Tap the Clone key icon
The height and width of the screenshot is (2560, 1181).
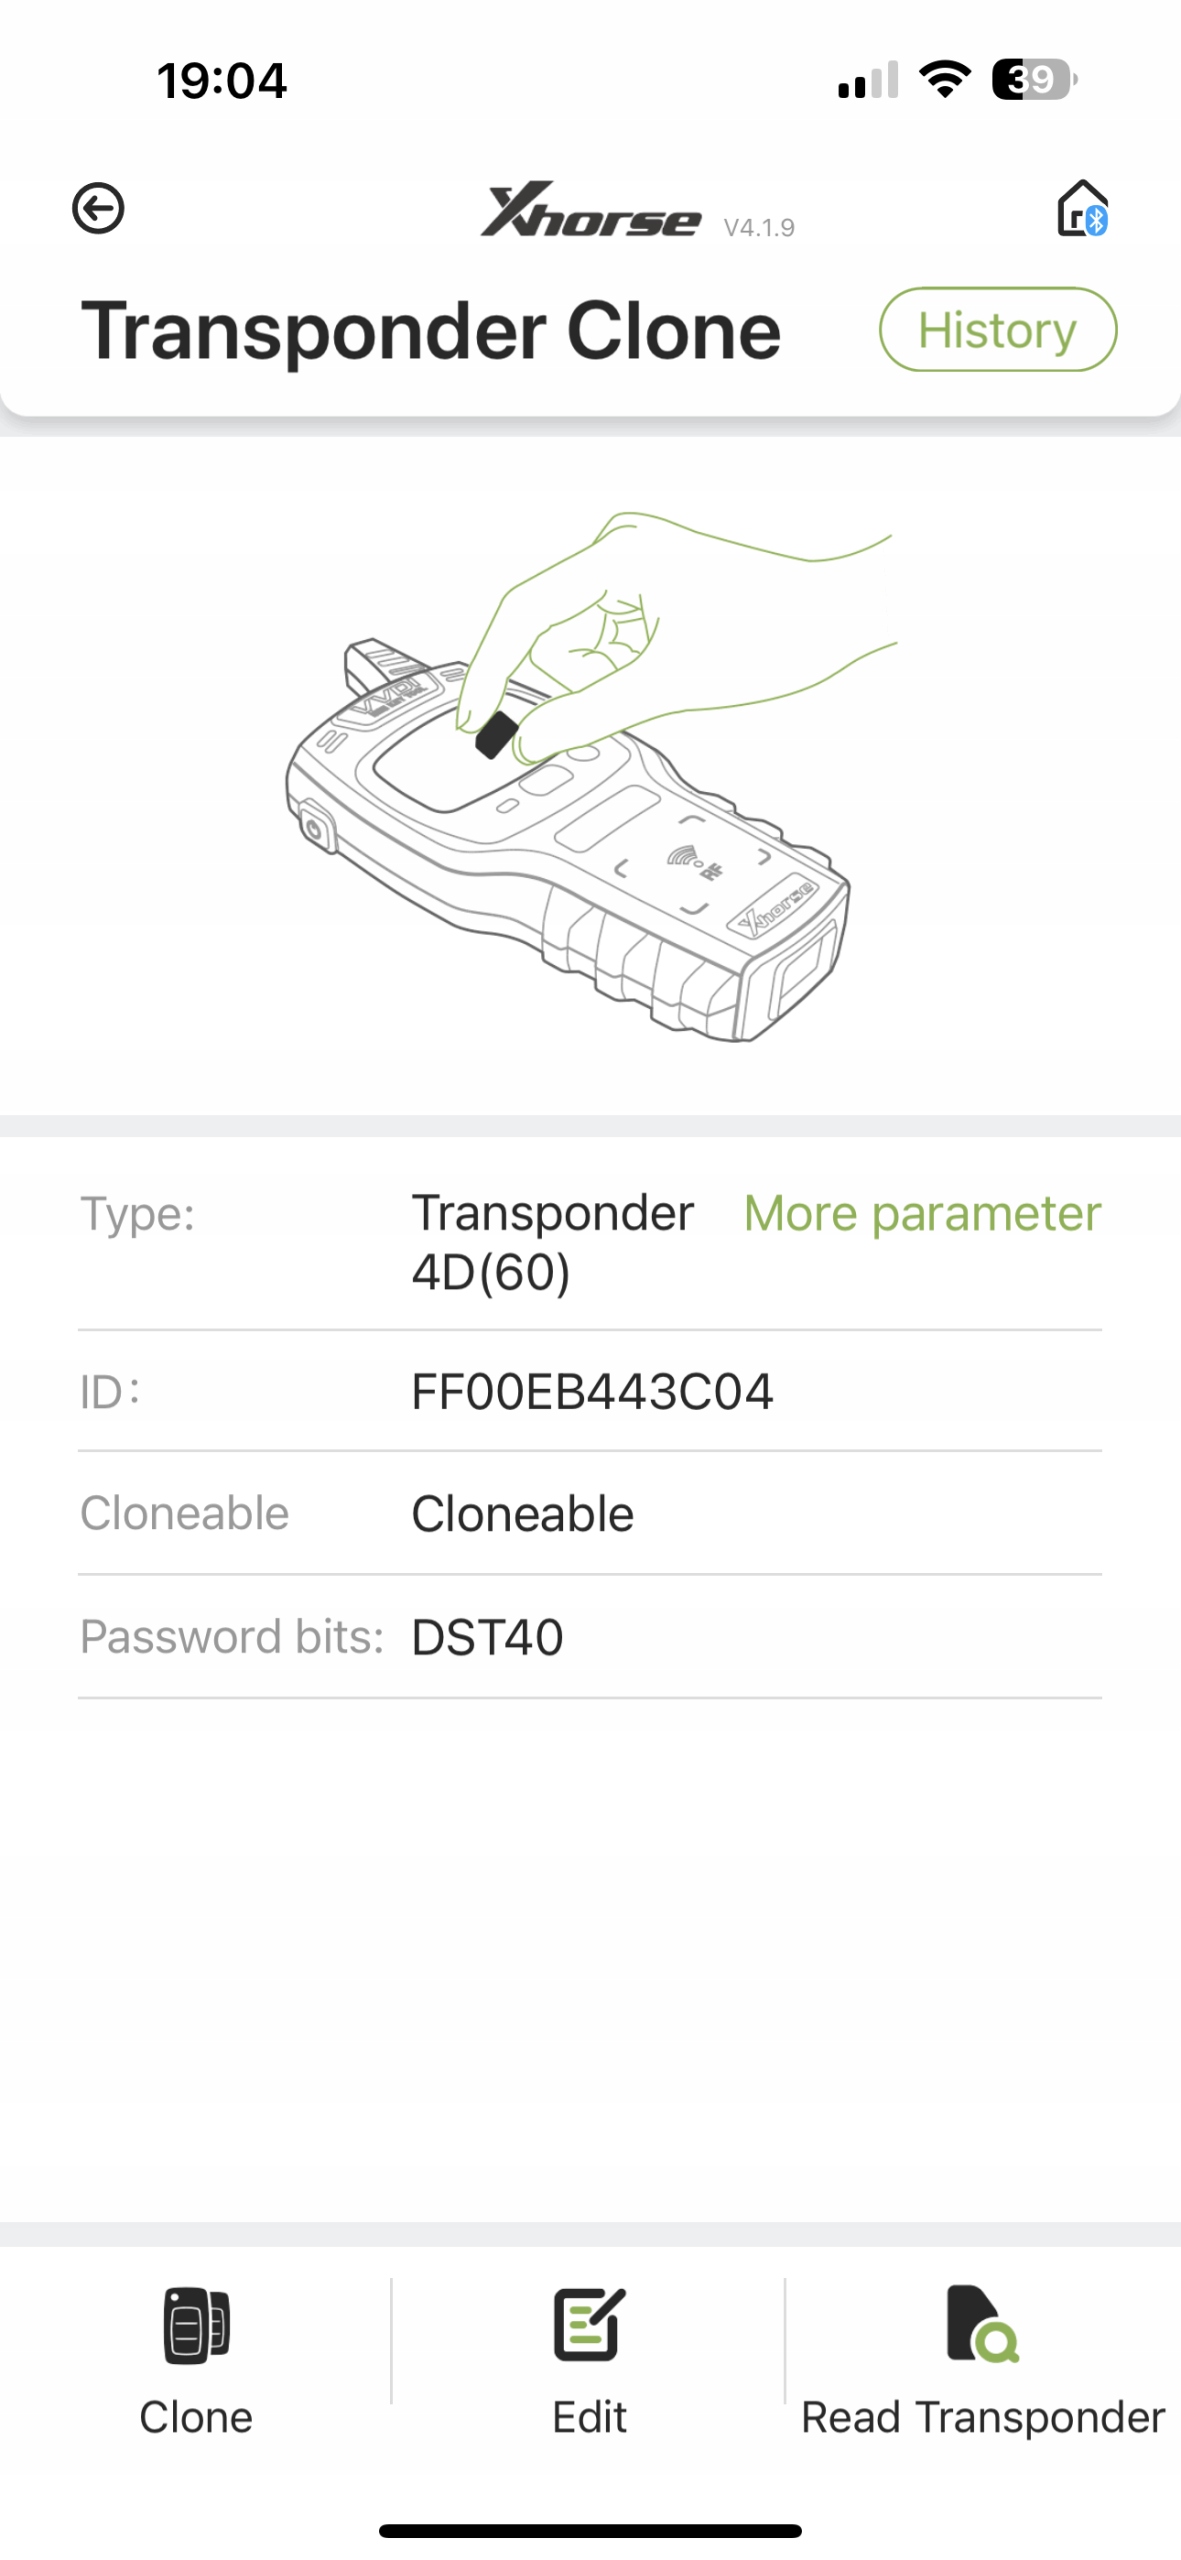(x=196, y=2324)
